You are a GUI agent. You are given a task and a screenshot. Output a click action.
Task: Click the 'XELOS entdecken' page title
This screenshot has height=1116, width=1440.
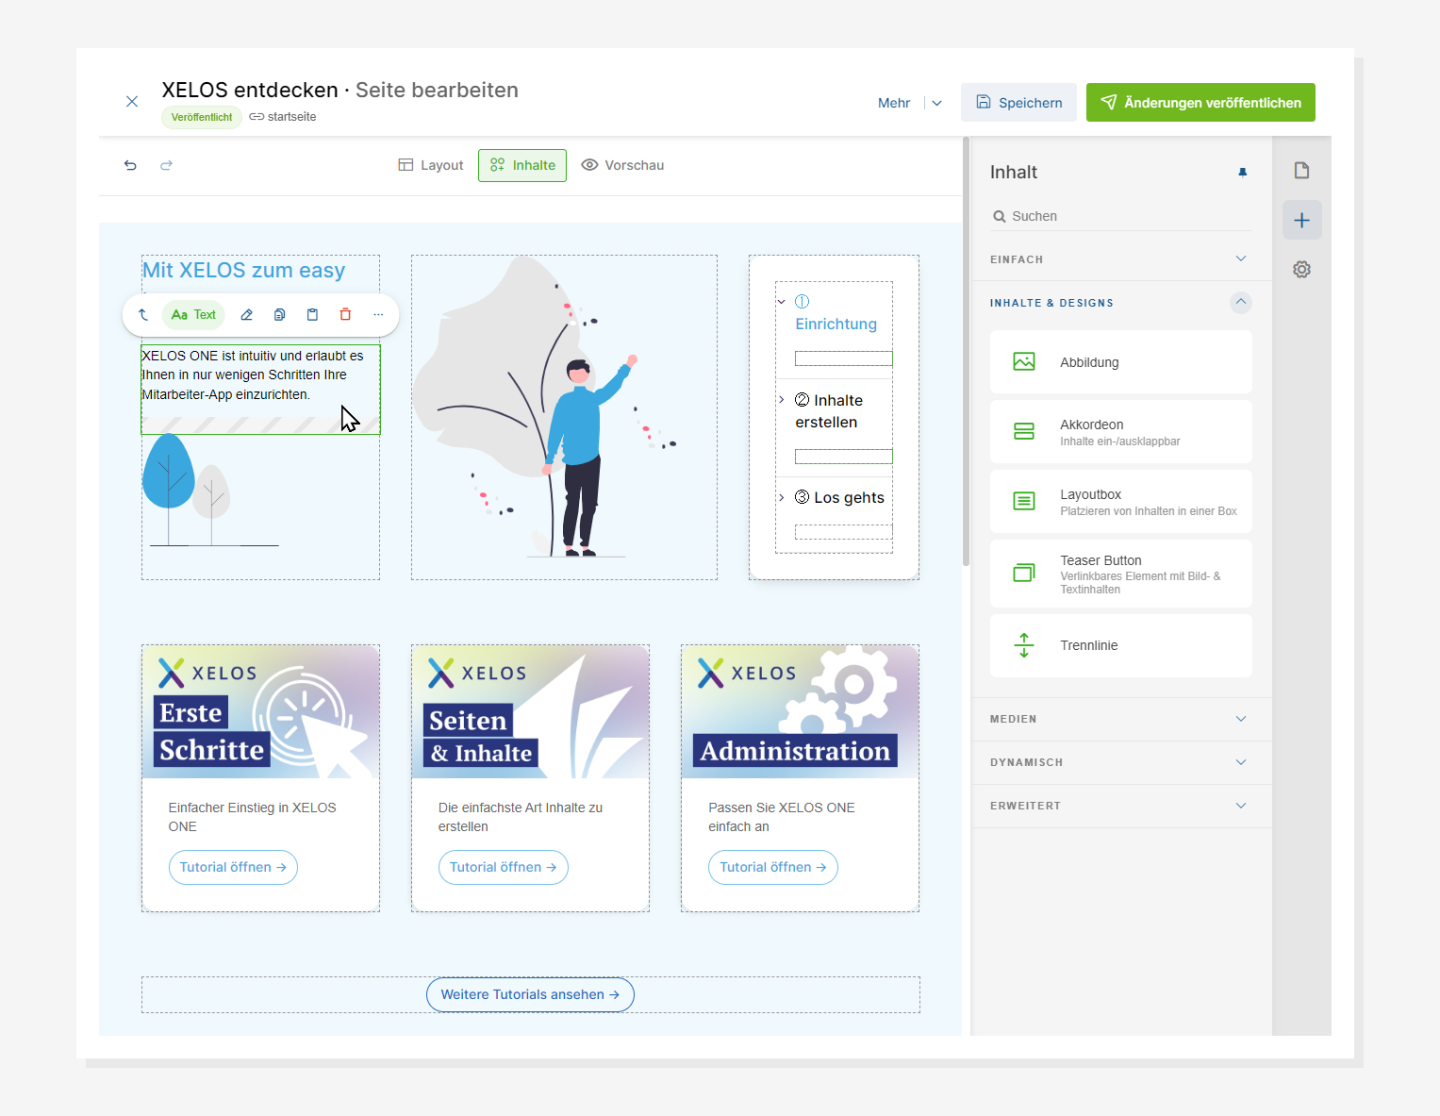250,90
